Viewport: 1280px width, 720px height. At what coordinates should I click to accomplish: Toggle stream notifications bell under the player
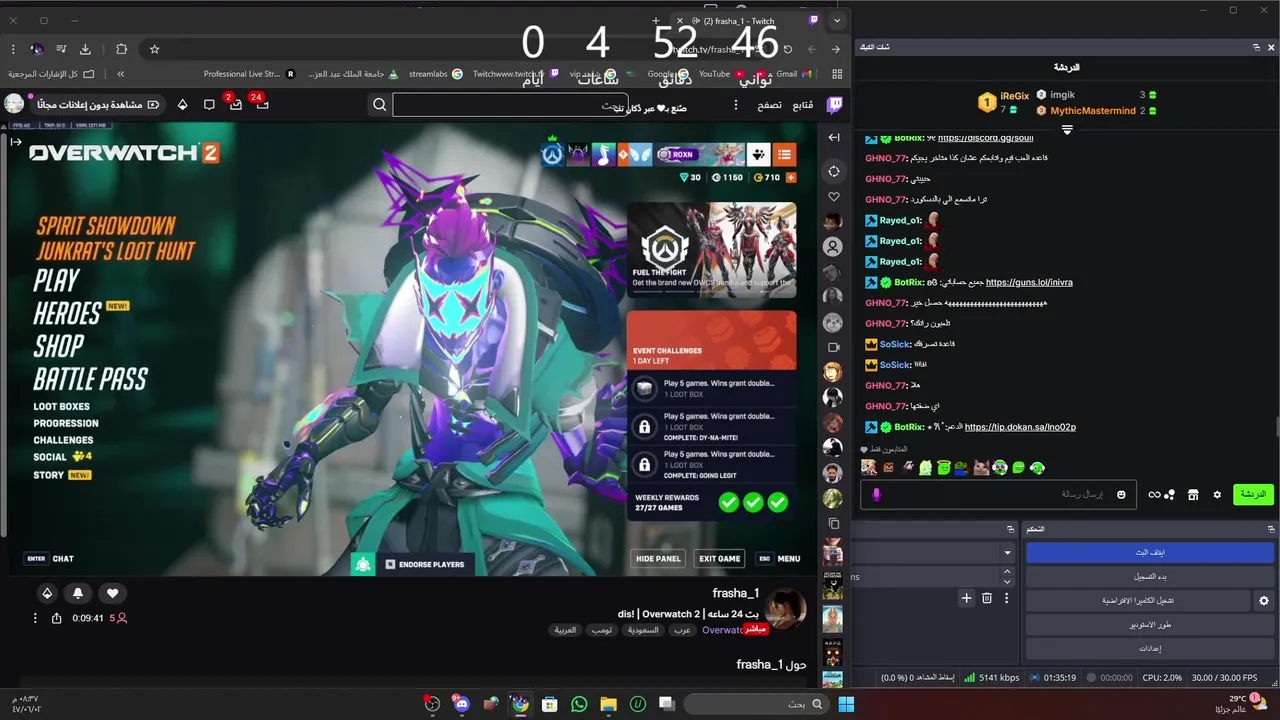coord(78,593)
